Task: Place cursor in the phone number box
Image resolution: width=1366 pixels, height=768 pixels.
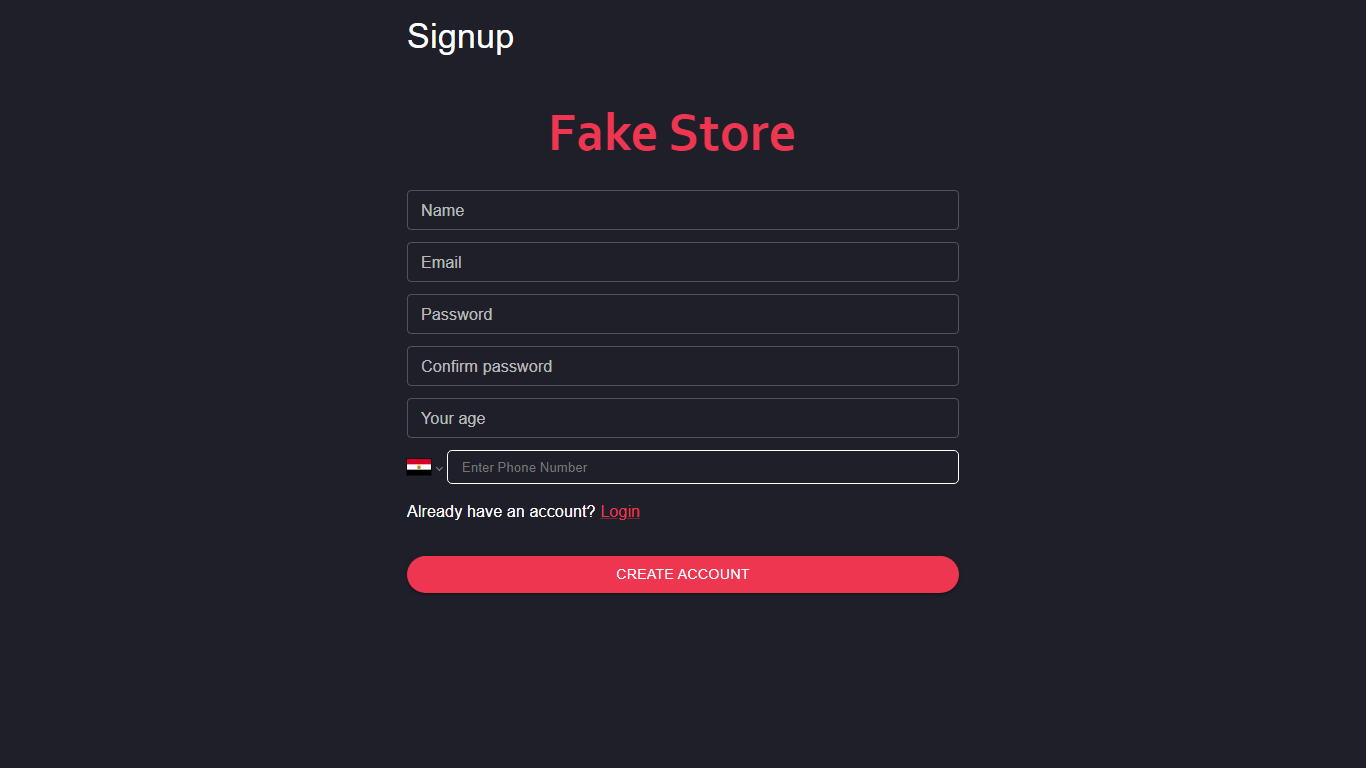Action: coord(702,467)
